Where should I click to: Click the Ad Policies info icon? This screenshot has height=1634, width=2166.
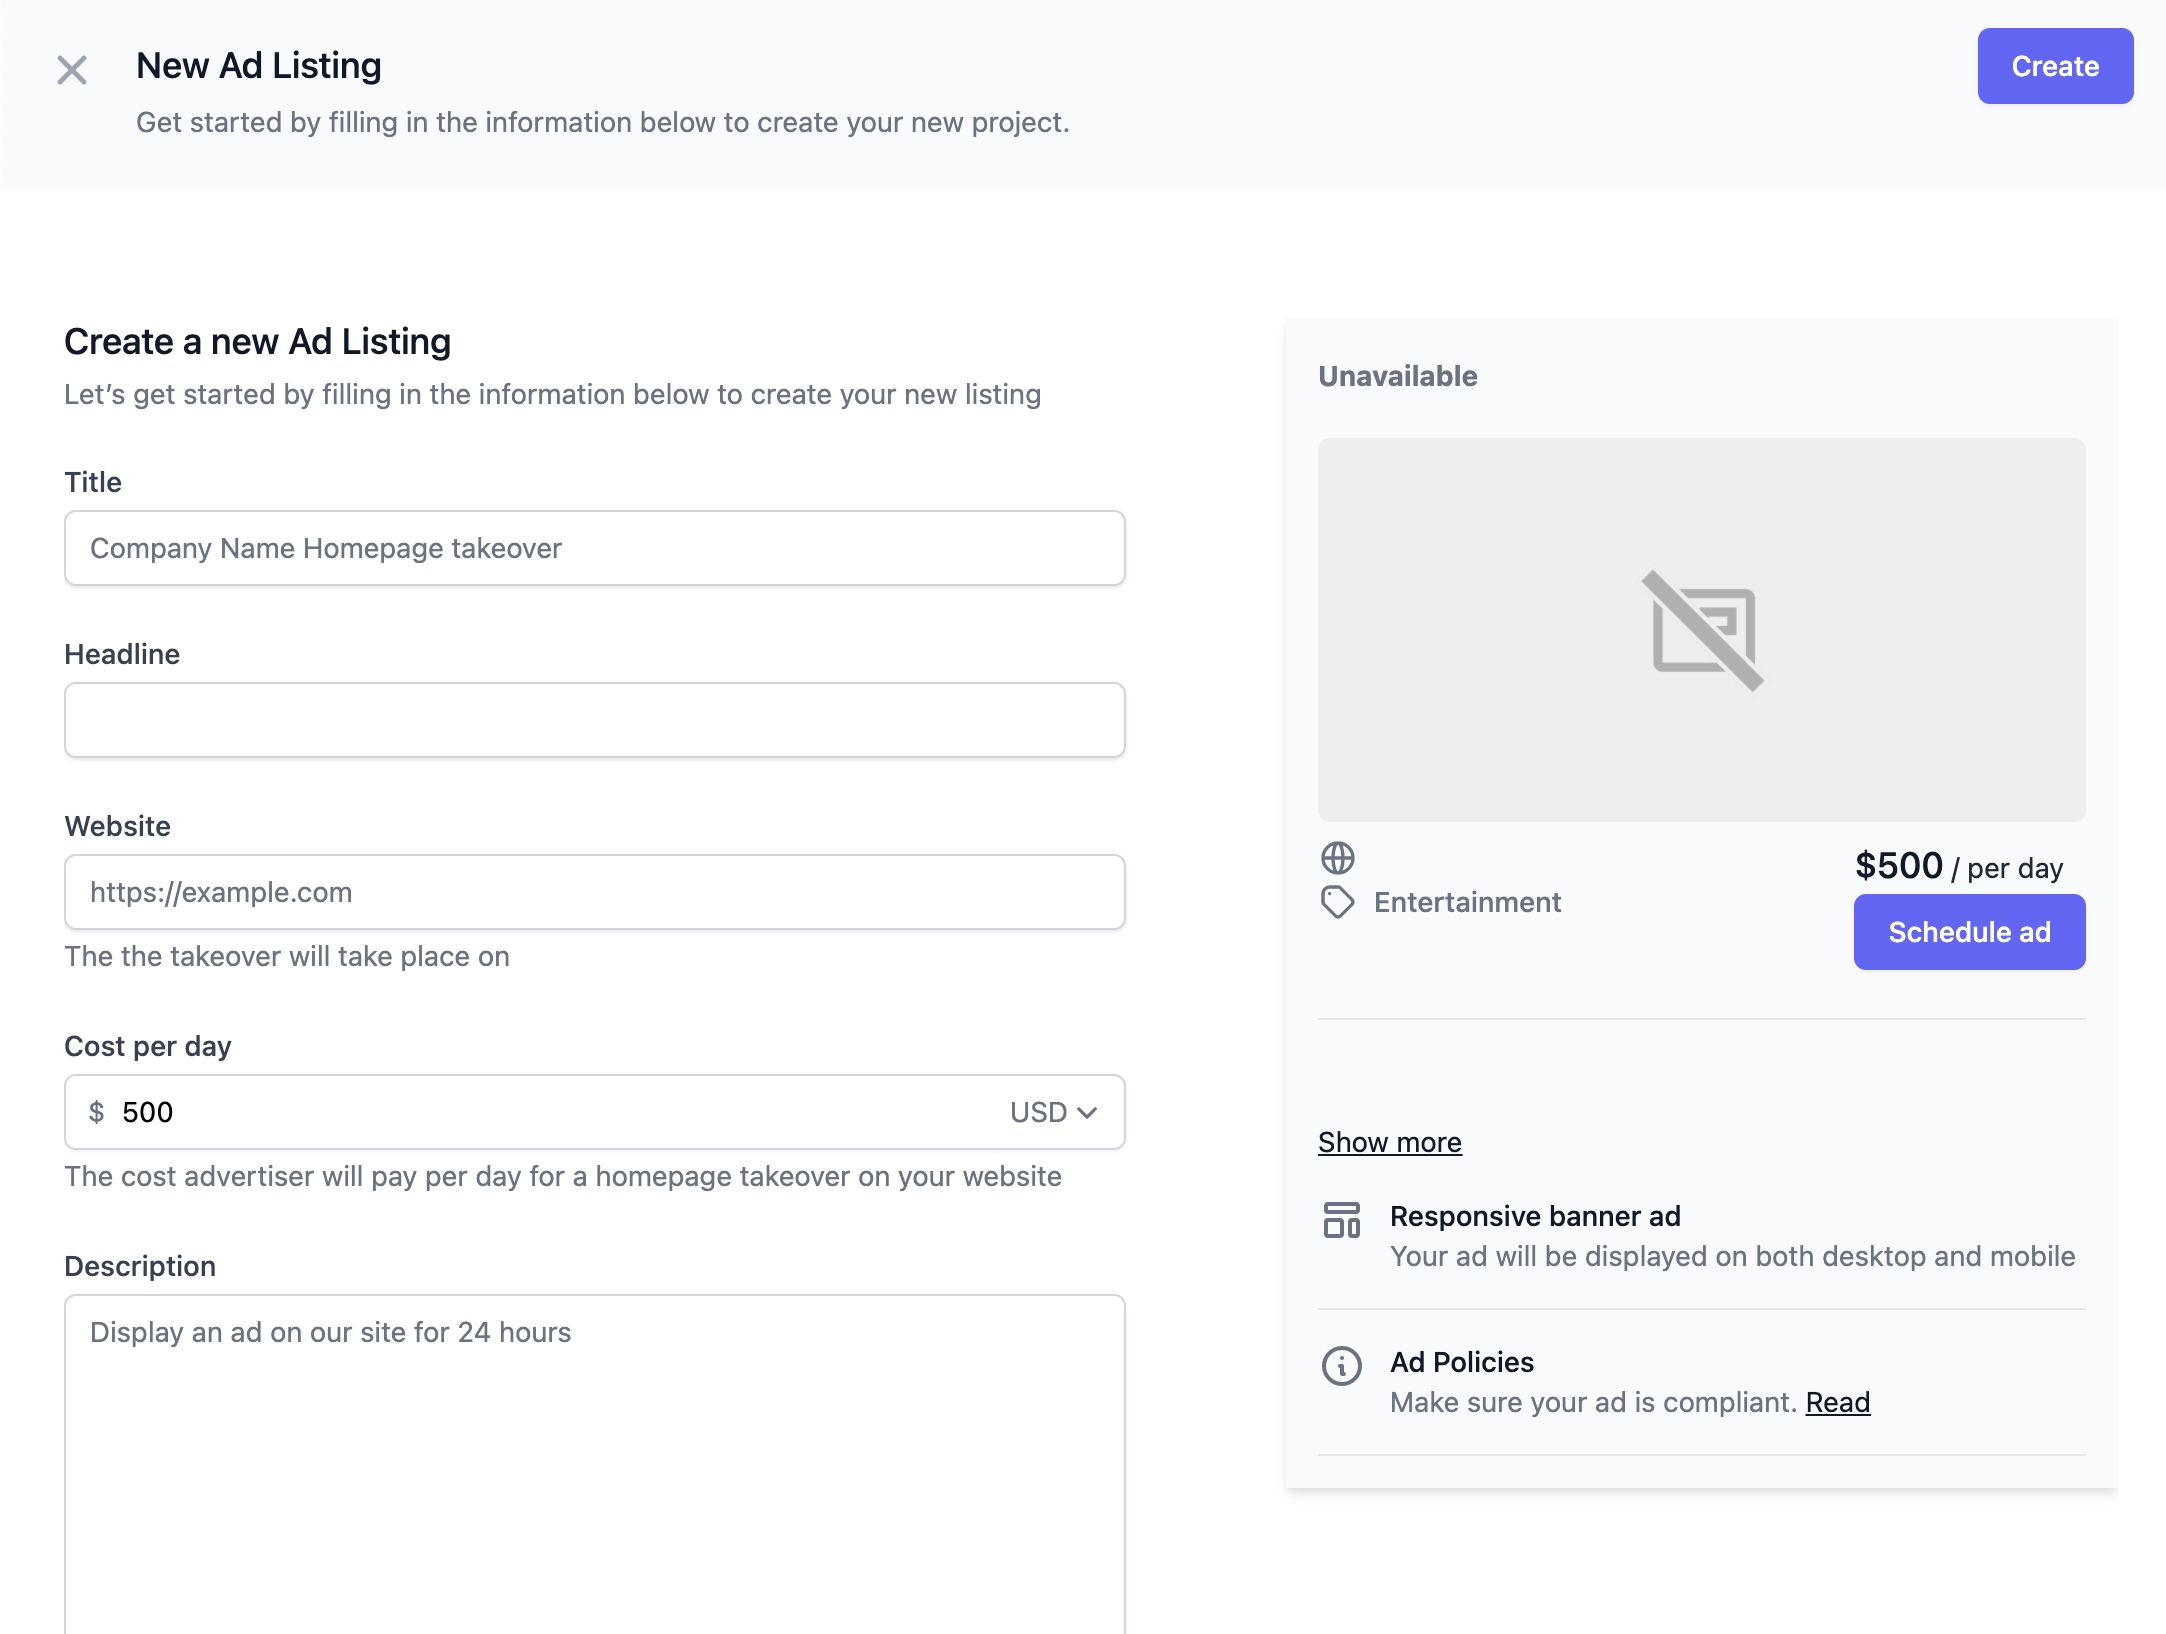point(1341,1366)
